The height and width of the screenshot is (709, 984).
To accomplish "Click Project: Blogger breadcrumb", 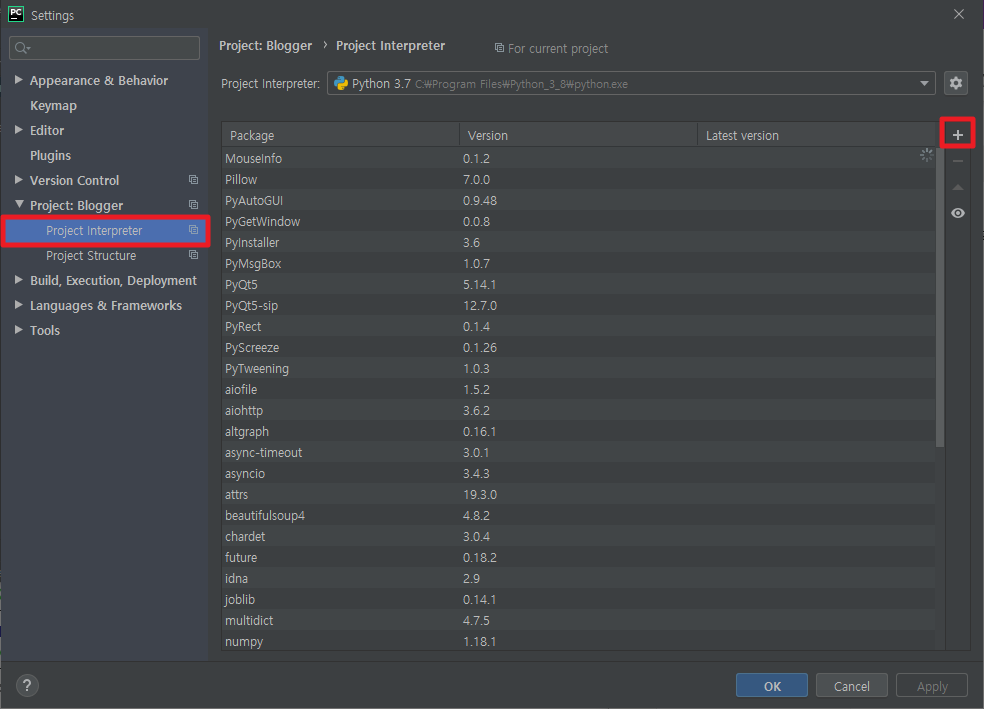I will [265, 46].
